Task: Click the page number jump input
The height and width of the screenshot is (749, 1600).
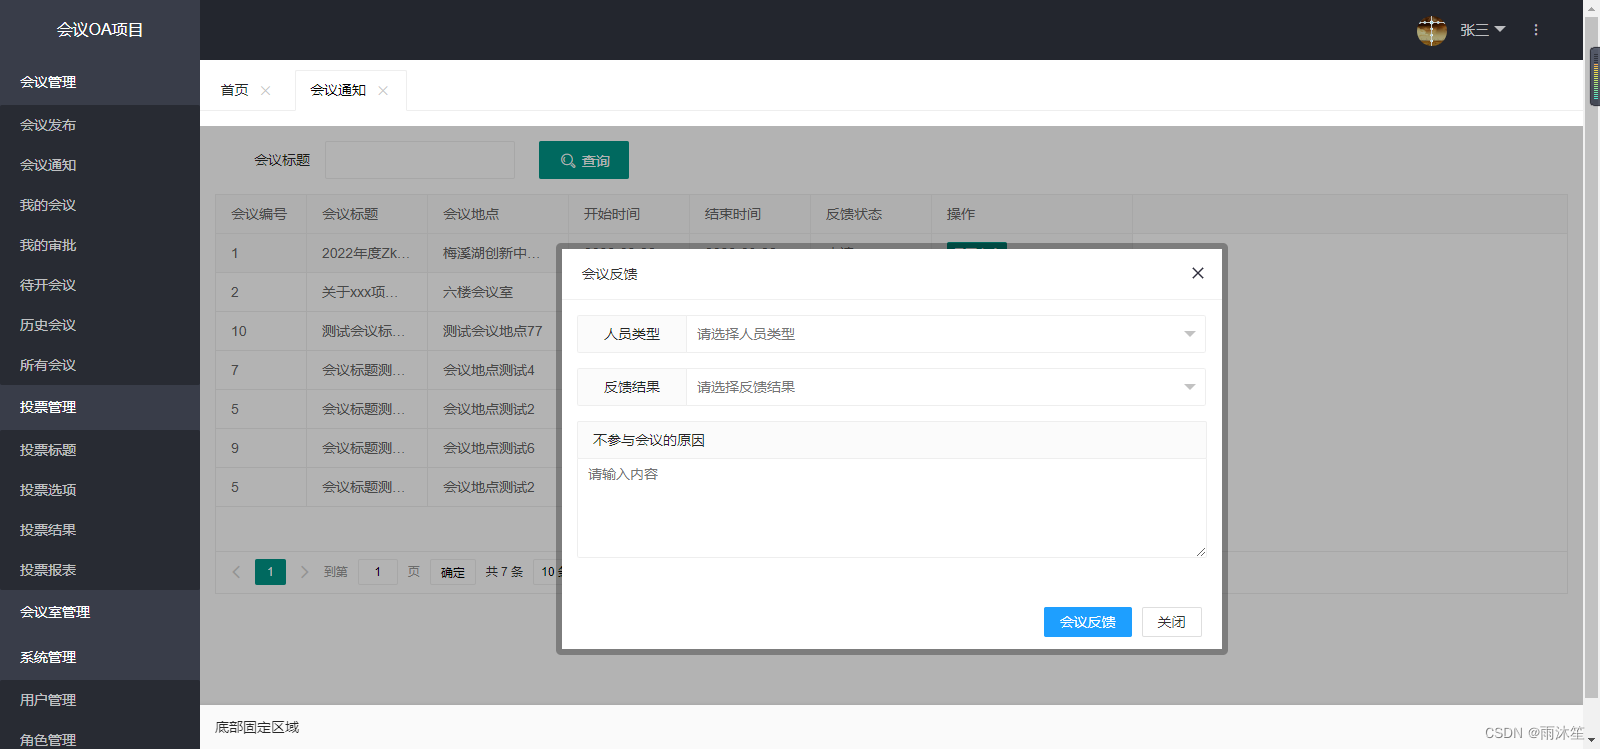Action: 378,572
